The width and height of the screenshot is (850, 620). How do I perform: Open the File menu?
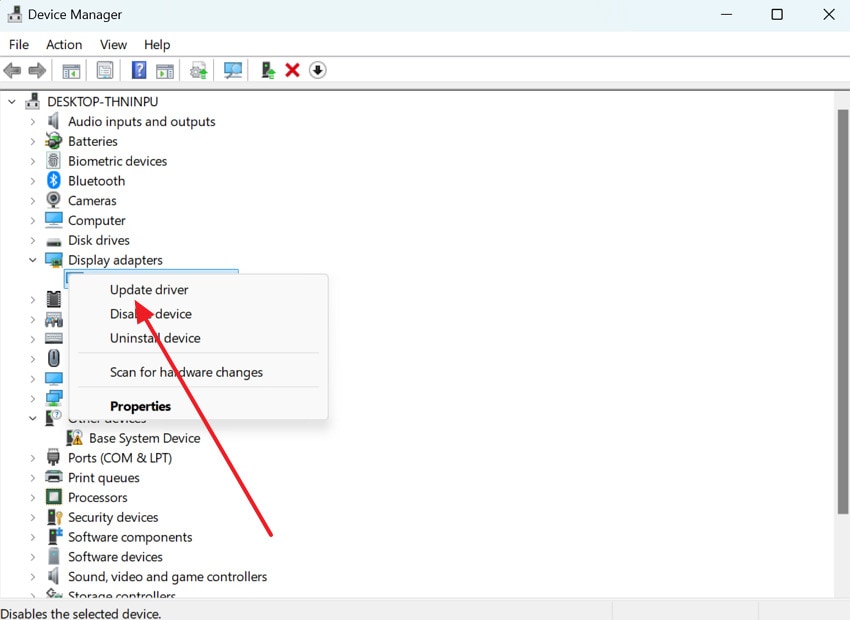coord(19,44)
